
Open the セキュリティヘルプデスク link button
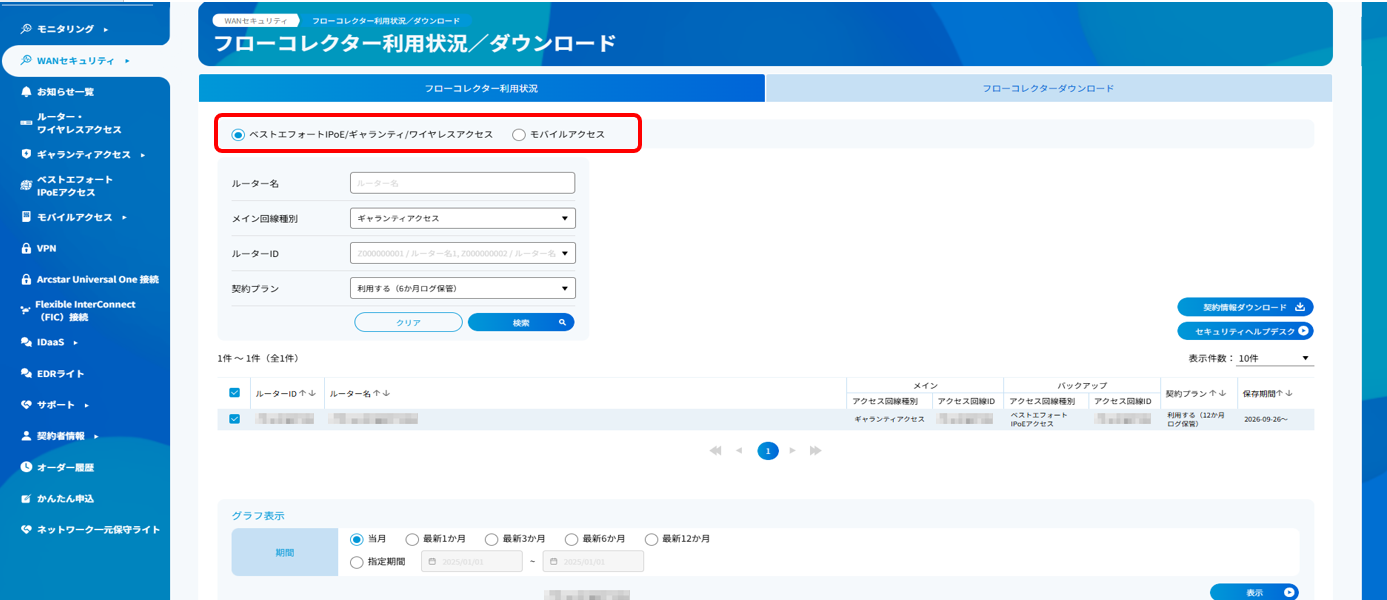tap(1245, 331)
